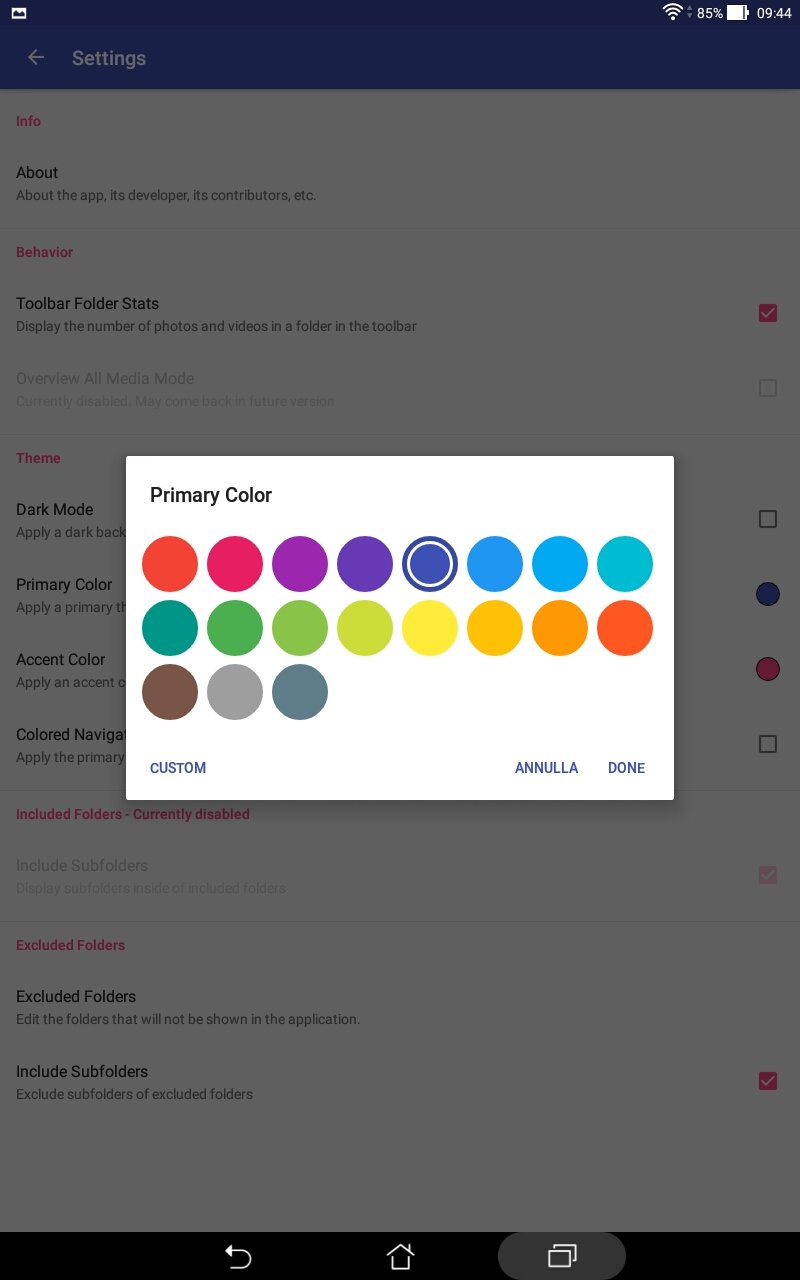Image resolution: width=800 pixels, height=1280 pixels.
Task: Choose the selected indigo color swatch
Action: (x=430, y=564)
